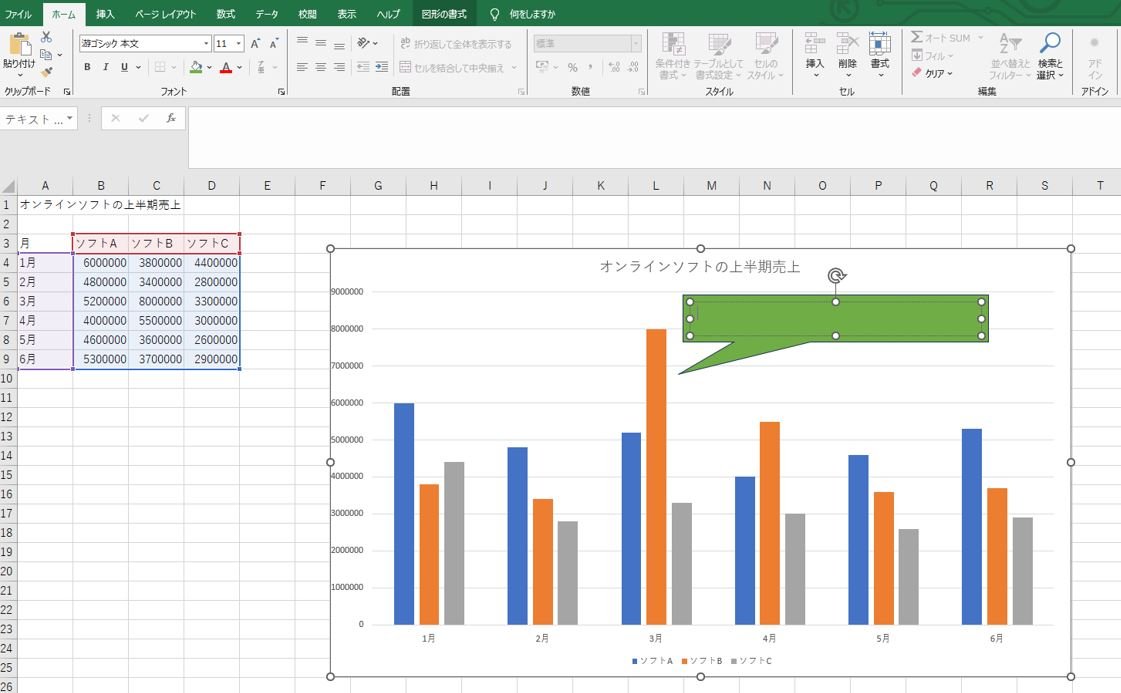Click wrap text button 折り返して全体を表示する
1121x693 pixels.
[456, 44]
